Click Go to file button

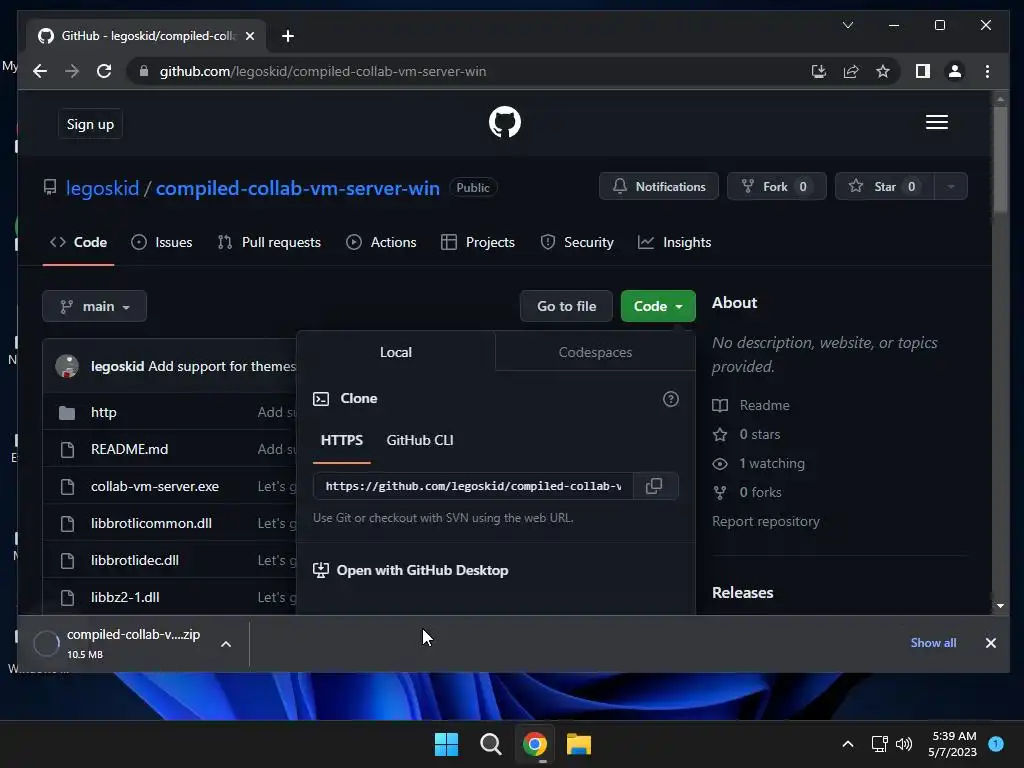point(566,306)
